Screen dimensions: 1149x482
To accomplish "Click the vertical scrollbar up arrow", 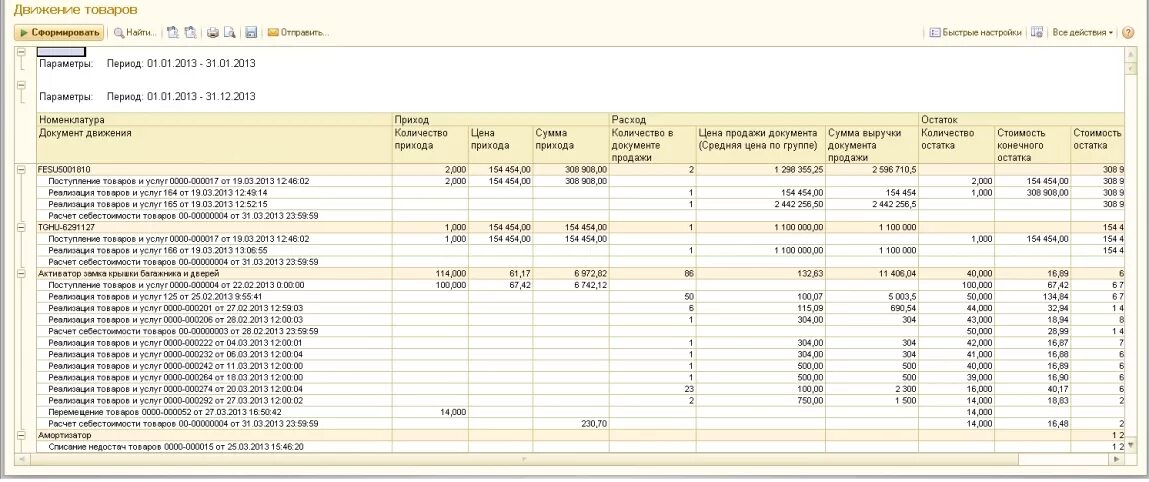I will 1129,53.
